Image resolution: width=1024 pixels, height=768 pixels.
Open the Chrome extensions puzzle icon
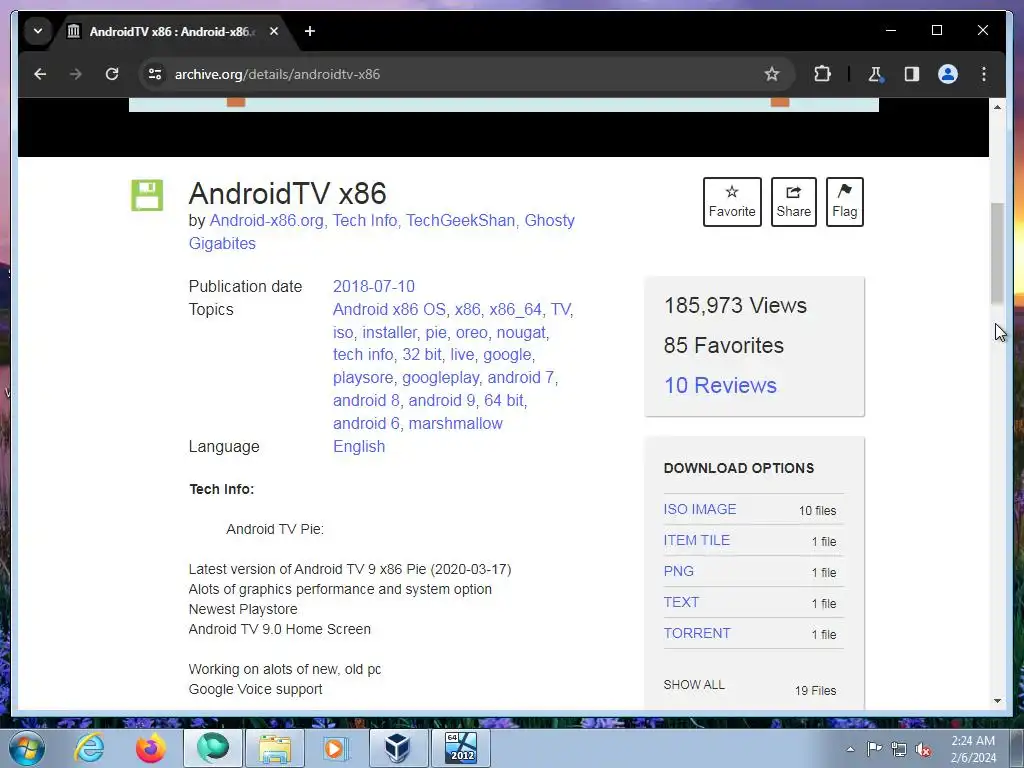822,74
